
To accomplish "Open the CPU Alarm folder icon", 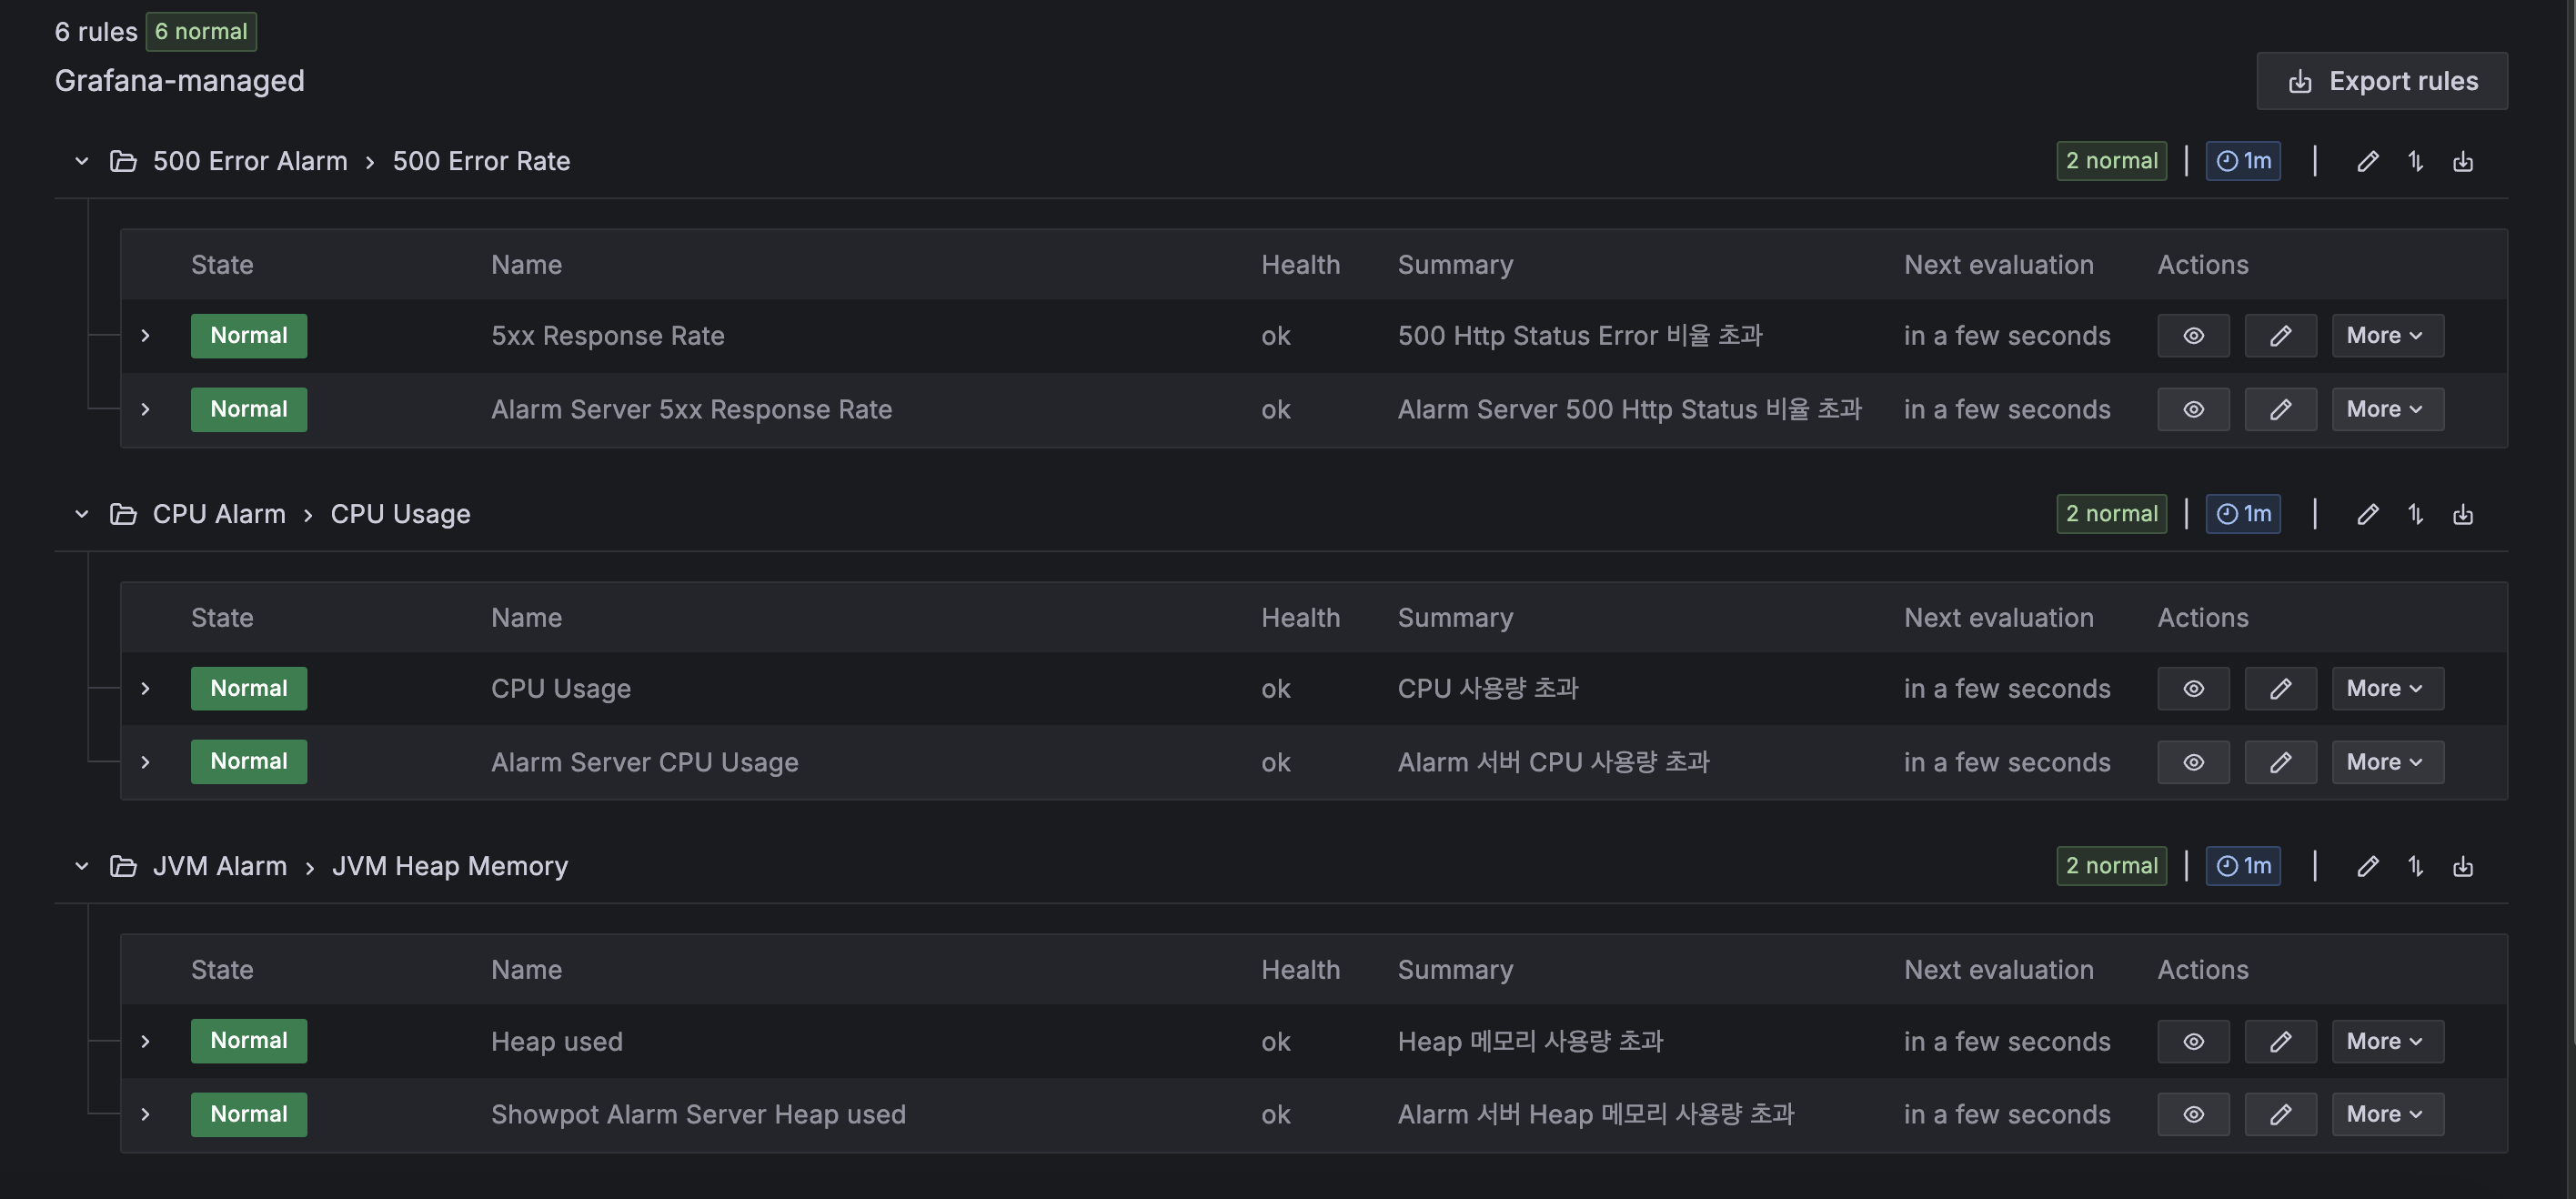I will click(123, 514).
